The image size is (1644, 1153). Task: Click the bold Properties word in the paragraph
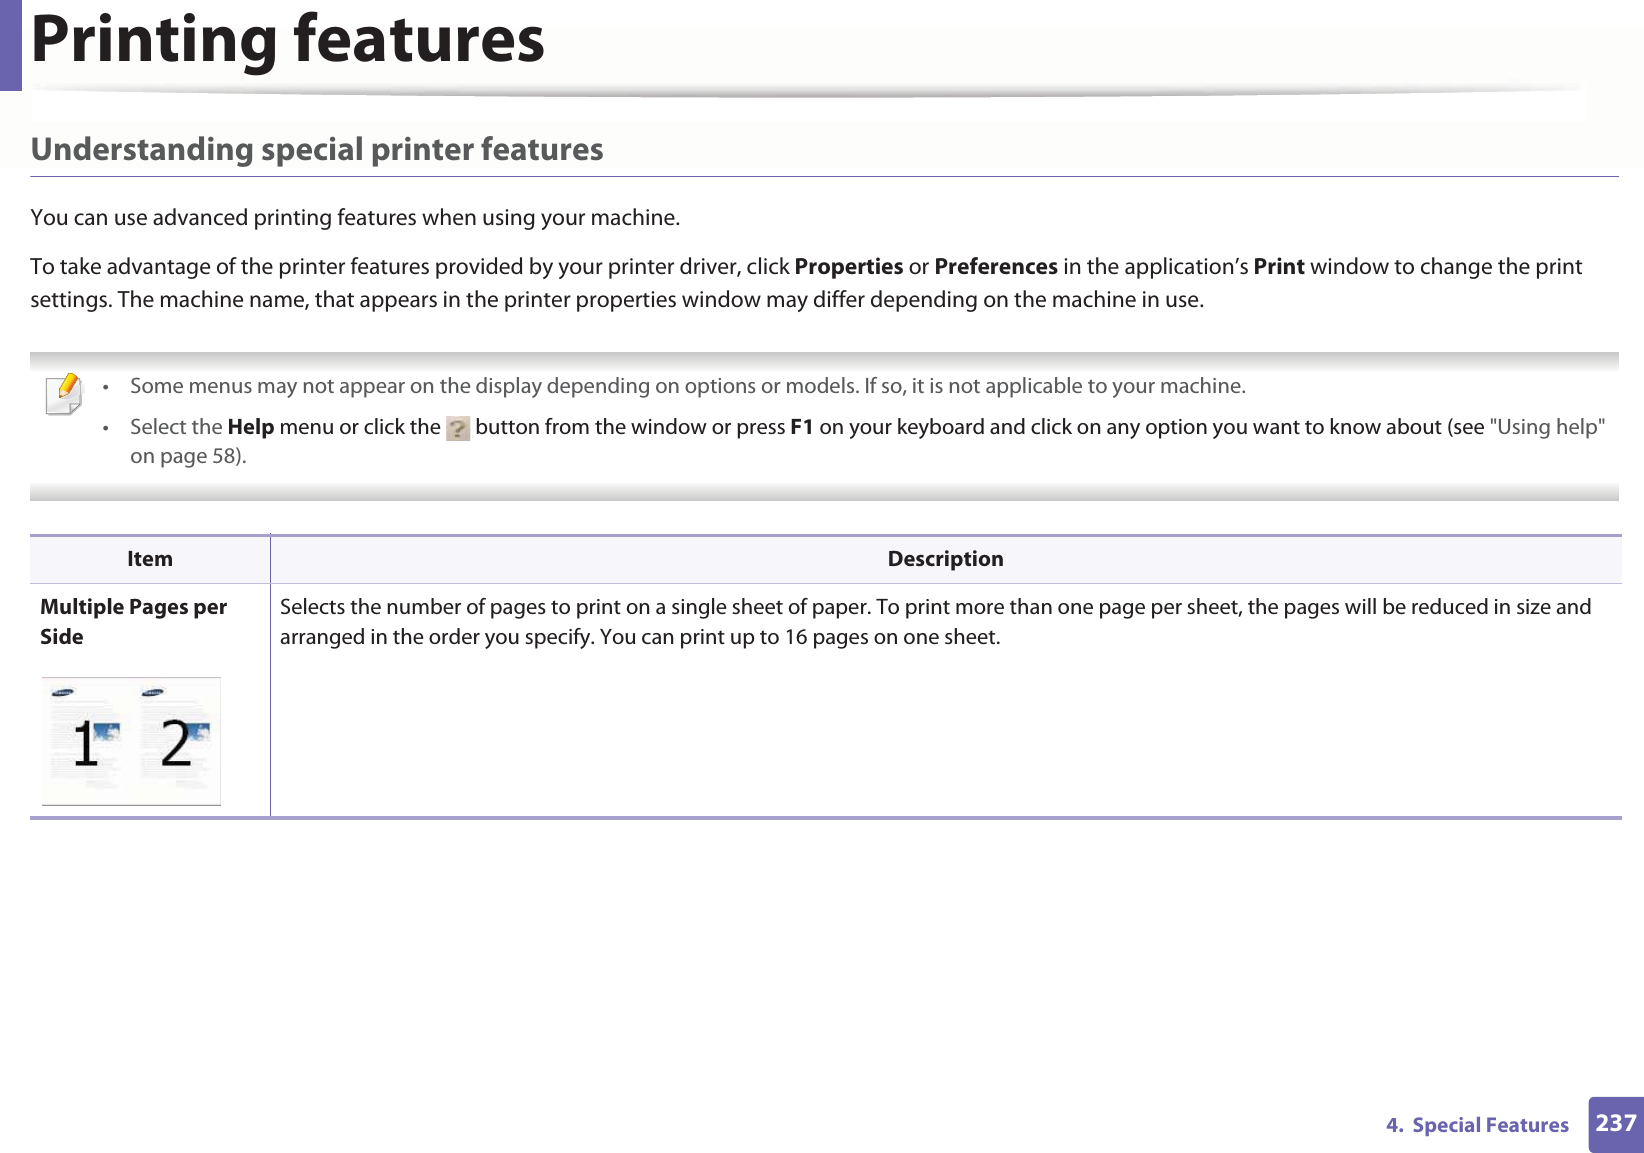click(849, 267)
